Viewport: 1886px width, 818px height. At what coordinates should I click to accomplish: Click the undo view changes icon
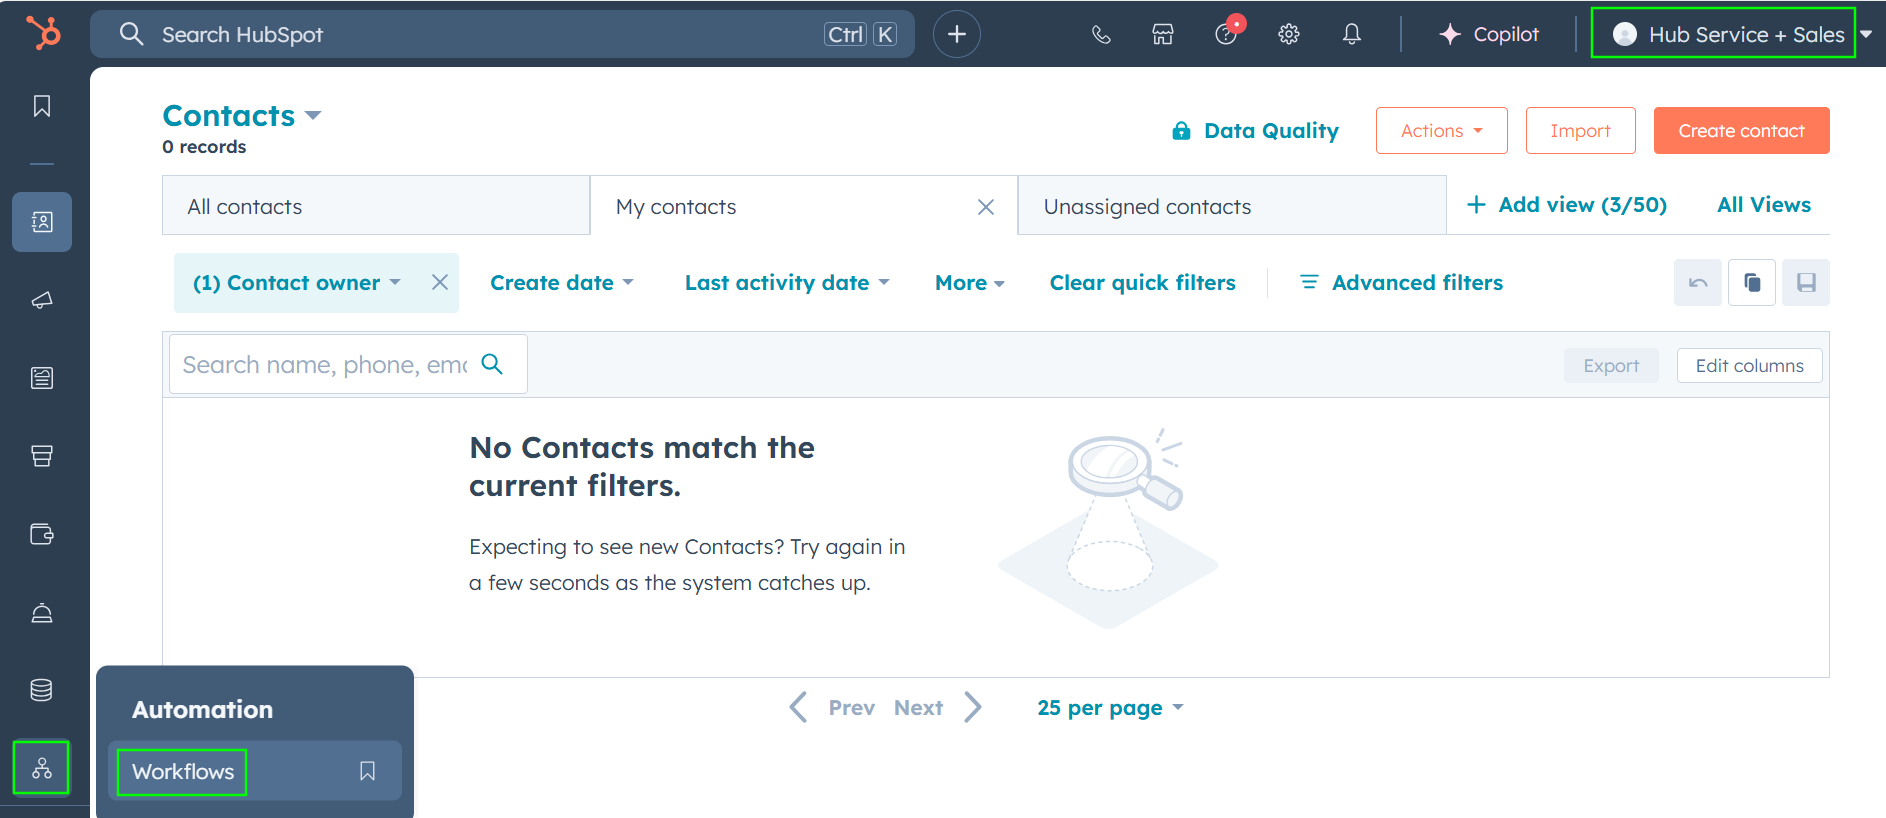(x=1698, y=283)
